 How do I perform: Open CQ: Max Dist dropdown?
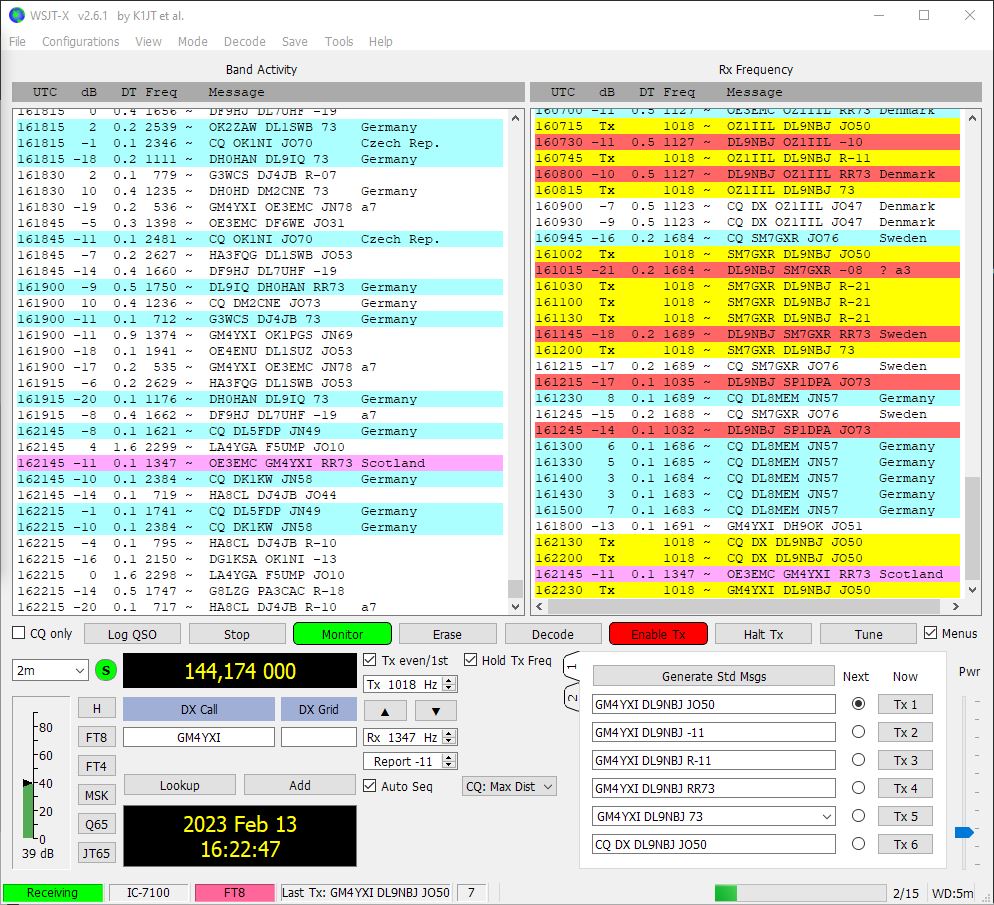pos(510,786)
